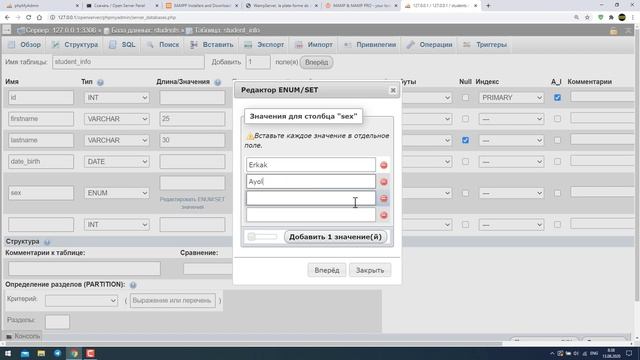Open index dropdown for firstname row
Viewport: 640px width, 360px height.
pos(511,119)
